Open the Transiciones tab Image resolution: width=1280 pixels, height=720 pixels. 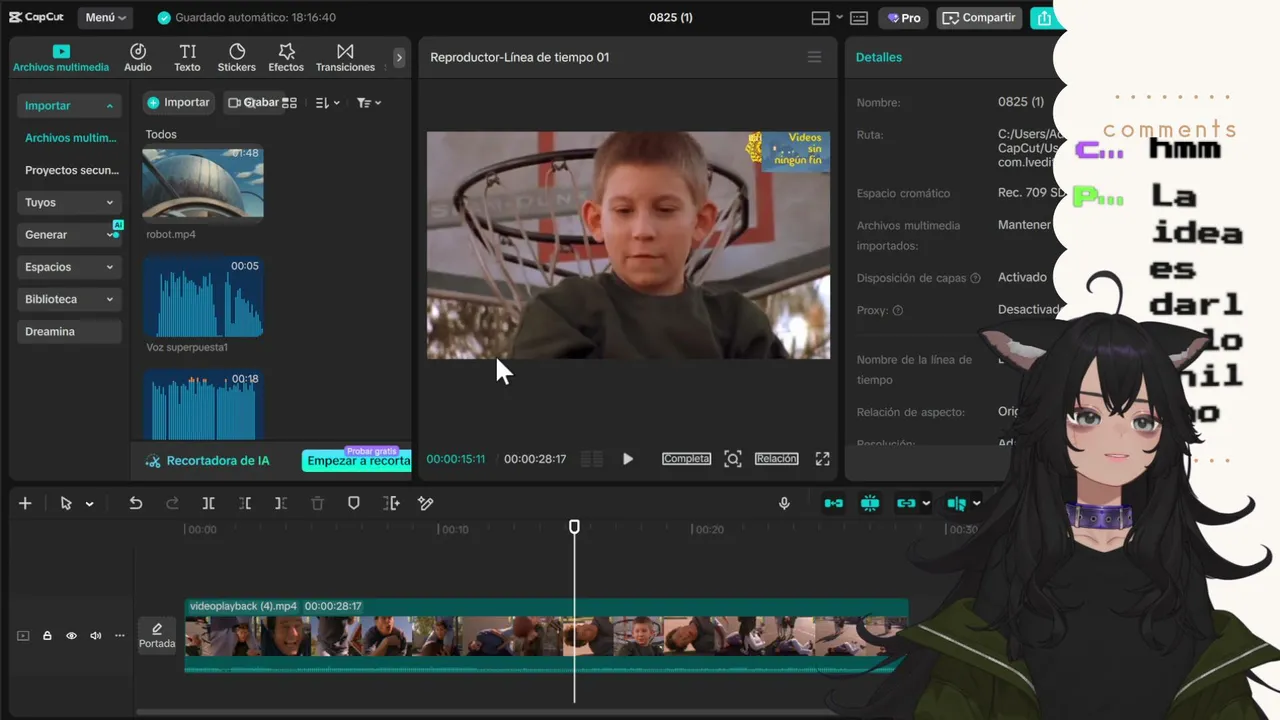[x=345, y=58]
